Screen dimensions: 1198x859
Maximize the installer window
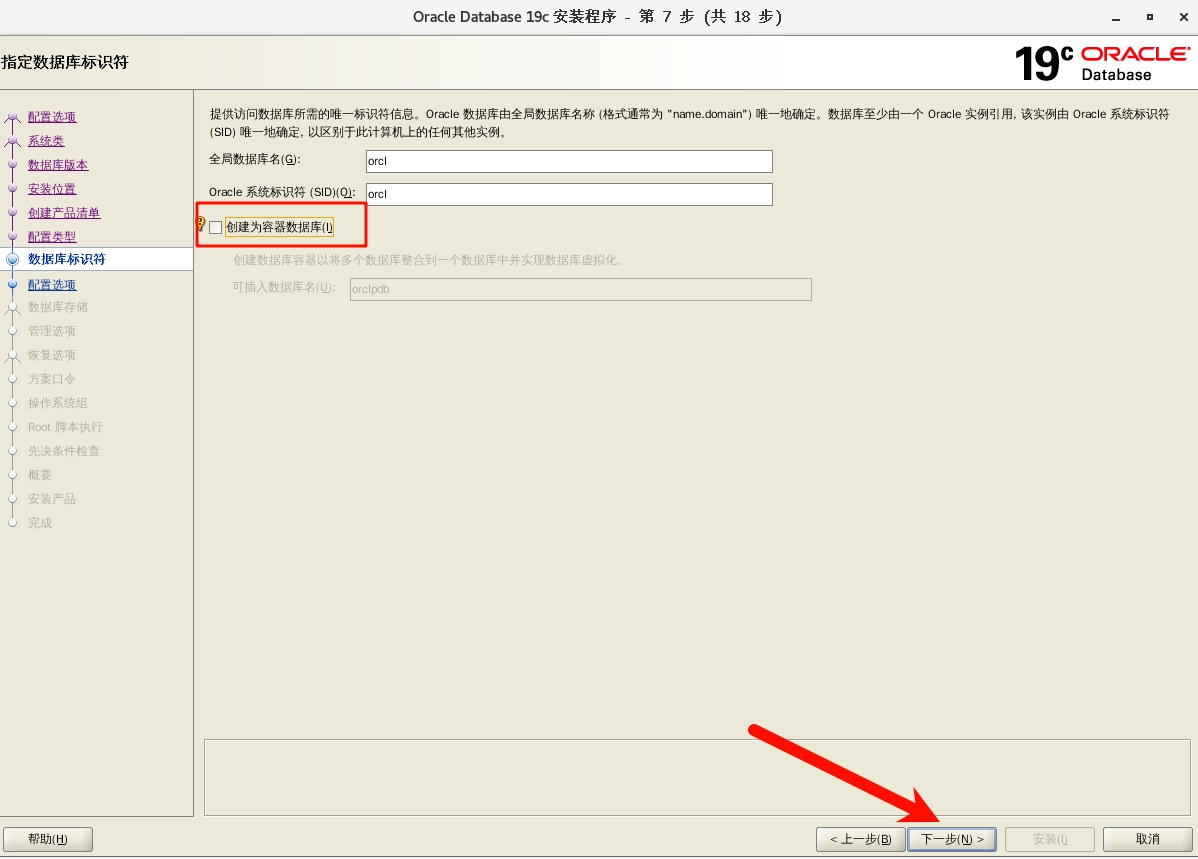click(x=1149, y=18)
